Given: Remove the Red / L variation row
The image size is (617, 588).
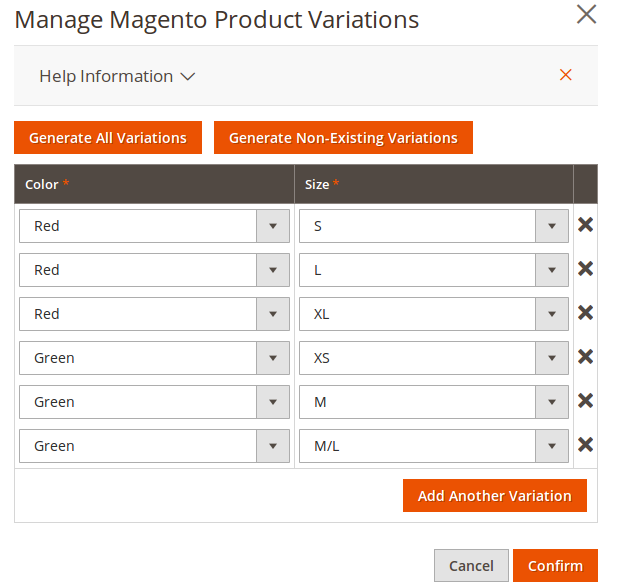Looking at the screenshot, I should point(585,269).
